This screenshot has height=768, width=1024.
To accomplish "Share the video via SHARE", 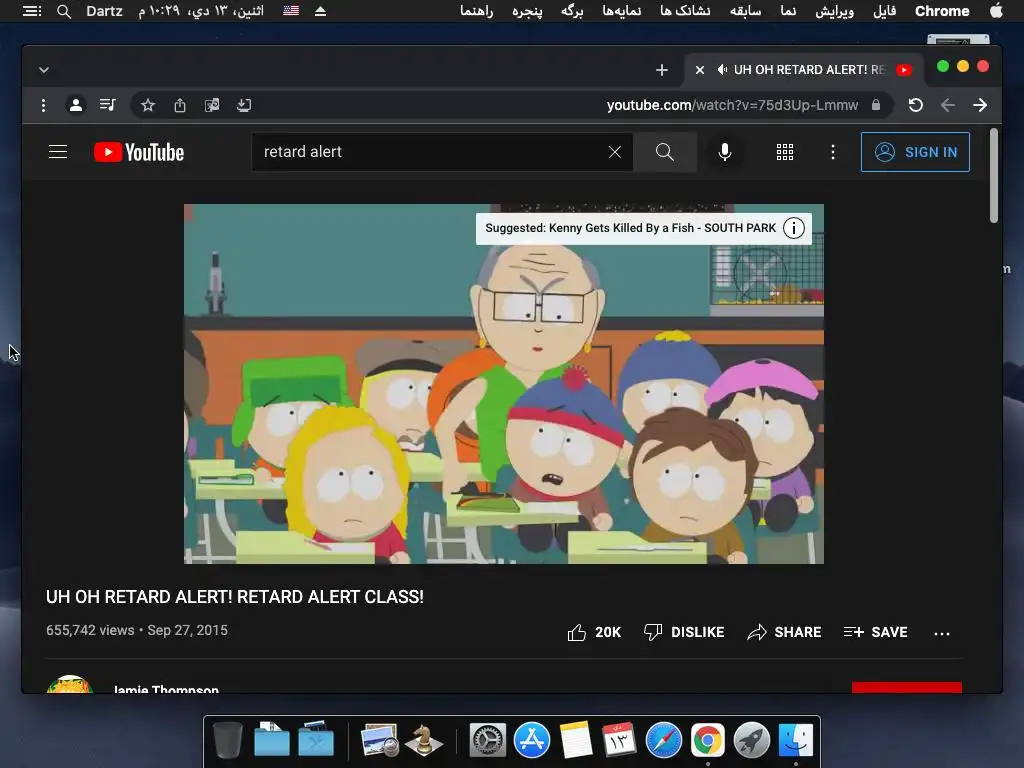I will pyautogui.click(x=784, y=632).
